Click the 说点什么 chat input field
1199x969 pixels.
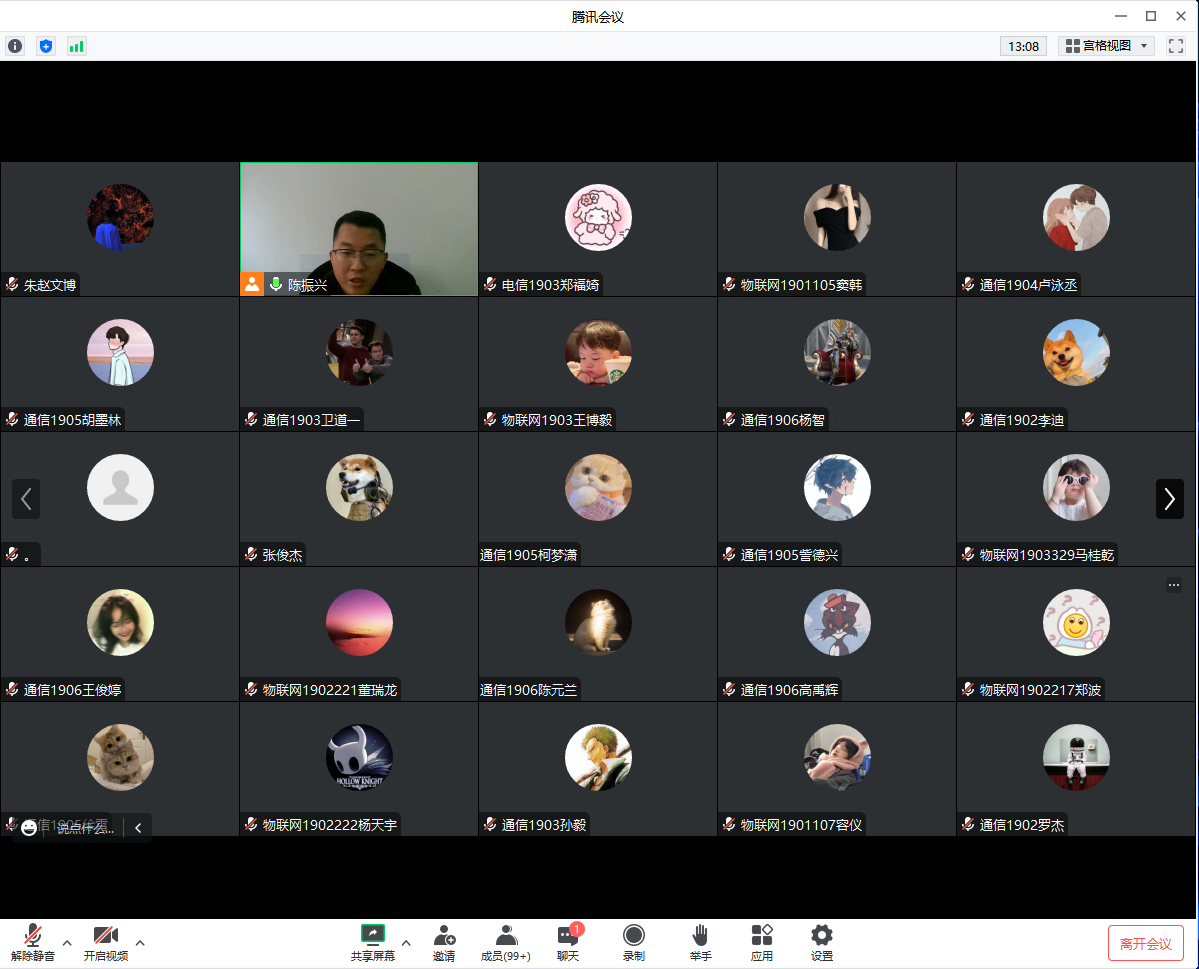[x=84, y=828]
